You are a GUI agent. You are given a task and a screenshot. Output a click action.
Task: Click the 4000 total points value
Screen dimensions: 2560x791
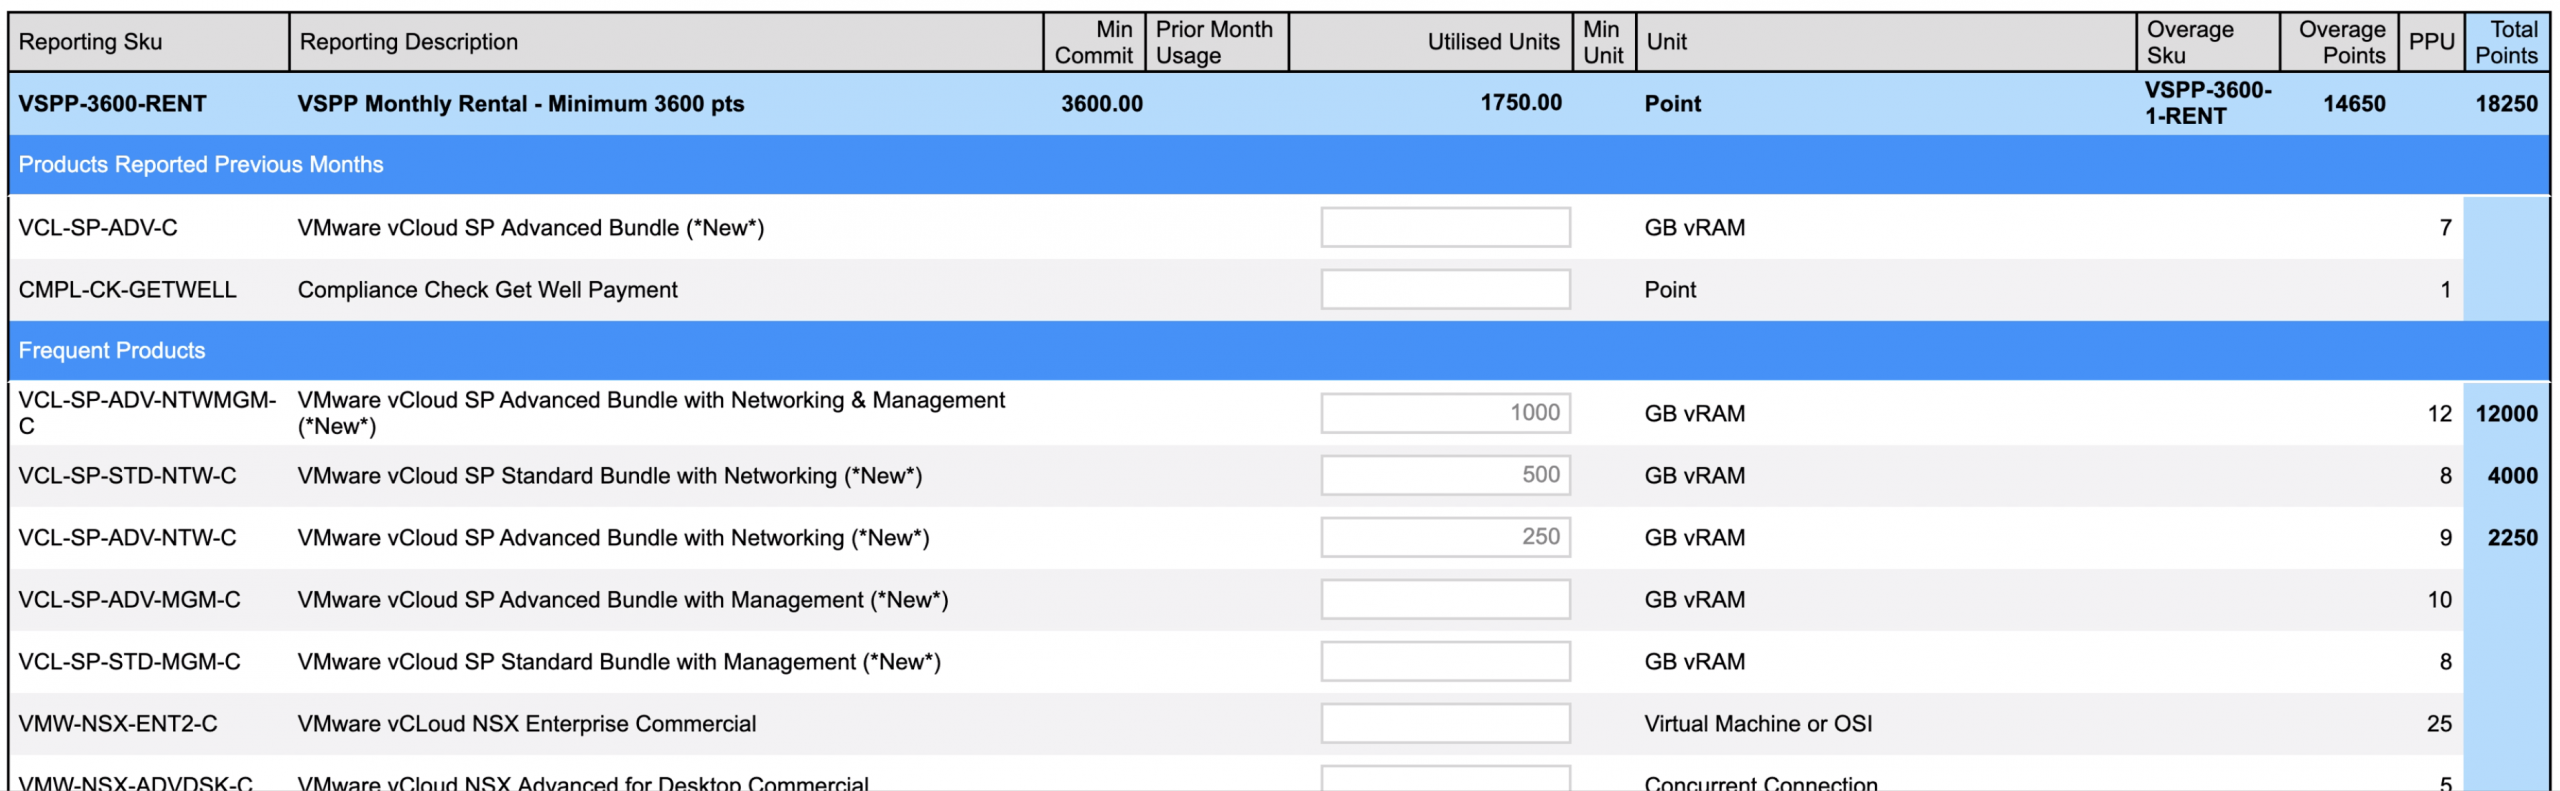pos(2512,476)
